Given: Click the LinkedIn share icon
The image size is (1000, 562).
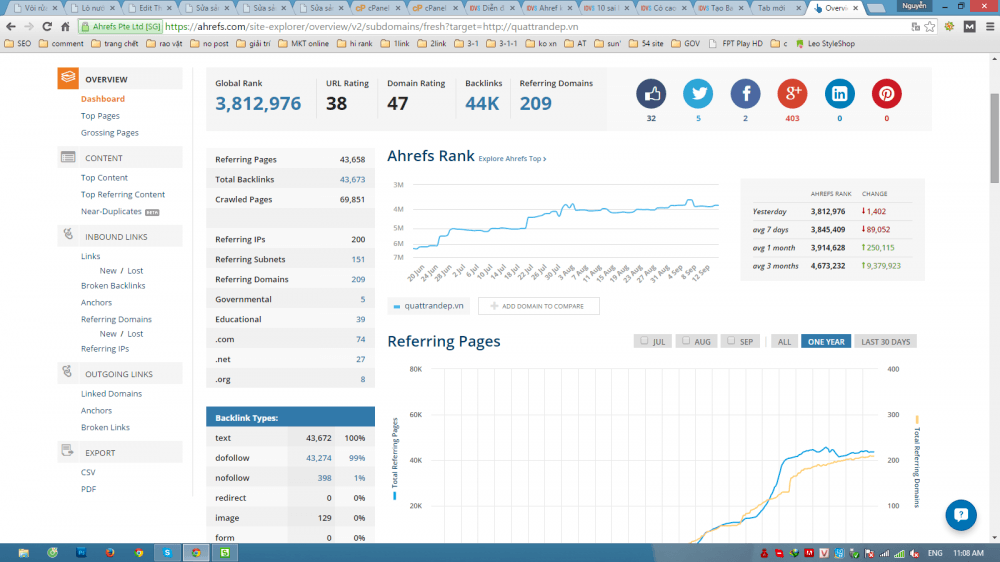Looking at the screenshot, I should [839, 94].
